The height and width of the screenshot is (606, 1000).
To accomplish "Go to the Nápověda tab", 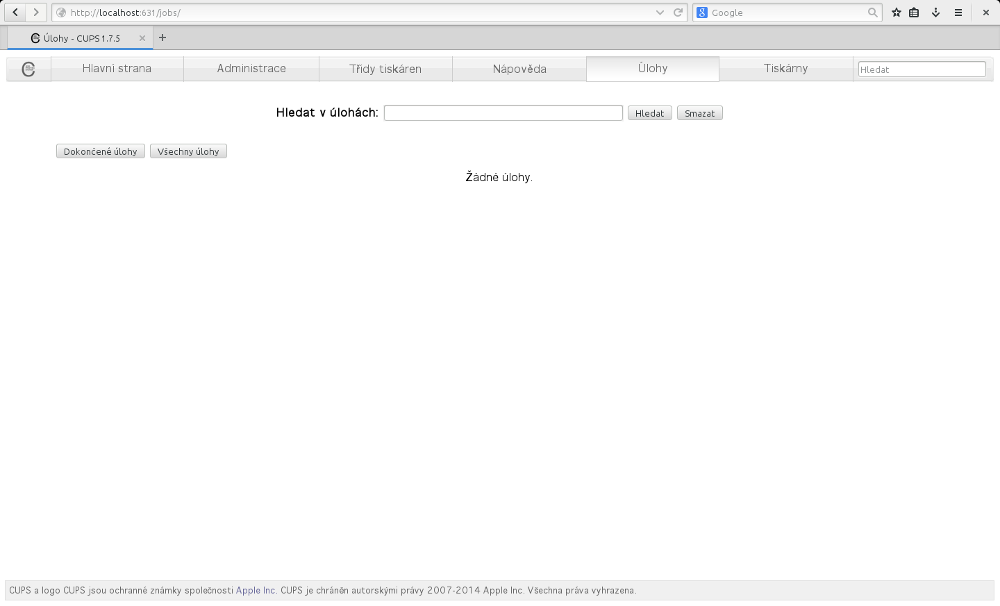I will pyautogui.click(x=519, y=69).
